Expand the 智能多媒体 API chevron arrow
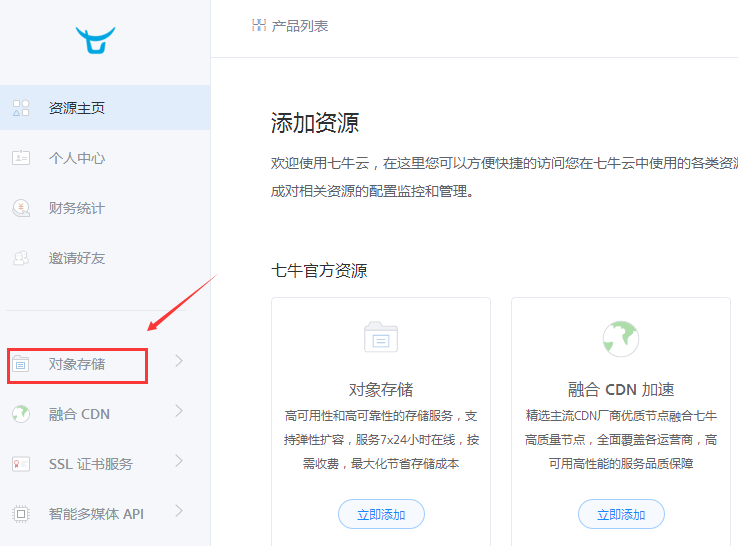This screenshot has width=738, height=546. [179, 511]
